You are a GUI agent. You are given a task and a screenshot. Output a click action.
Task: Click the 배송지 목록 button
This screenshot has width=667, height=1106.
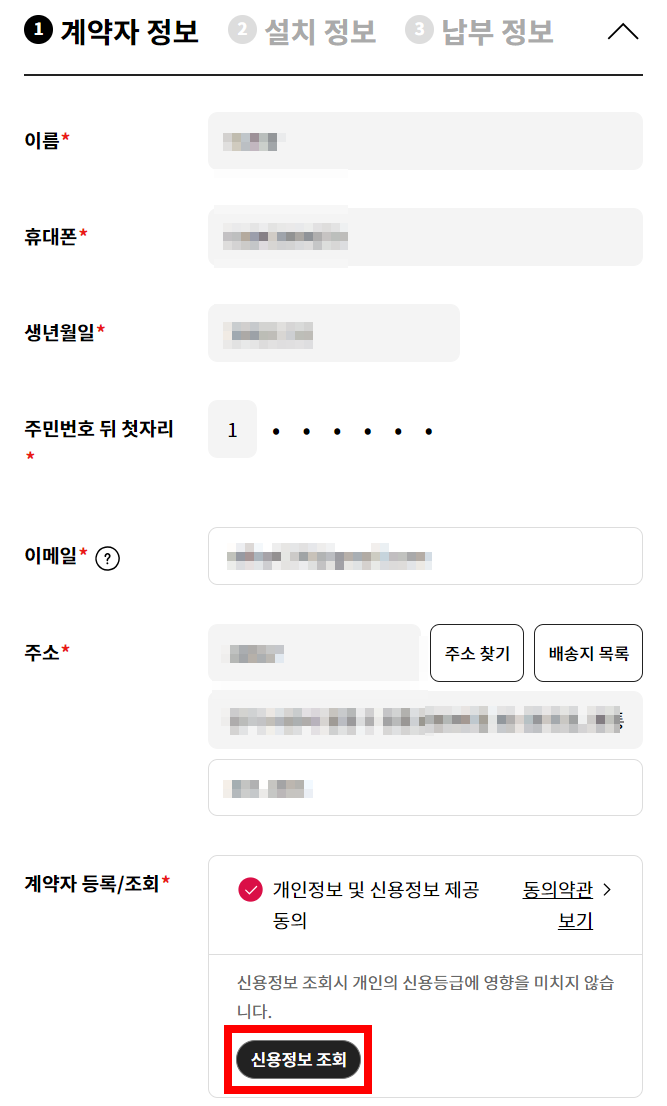click(x=588, y=653)
